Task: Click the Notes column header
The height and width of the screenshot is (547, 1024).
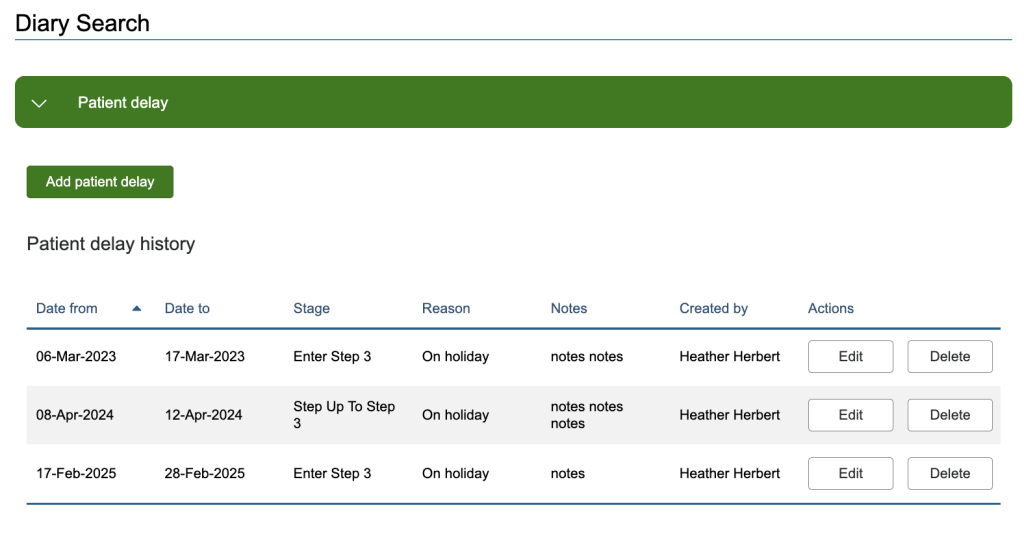Action: pos(568,308)
